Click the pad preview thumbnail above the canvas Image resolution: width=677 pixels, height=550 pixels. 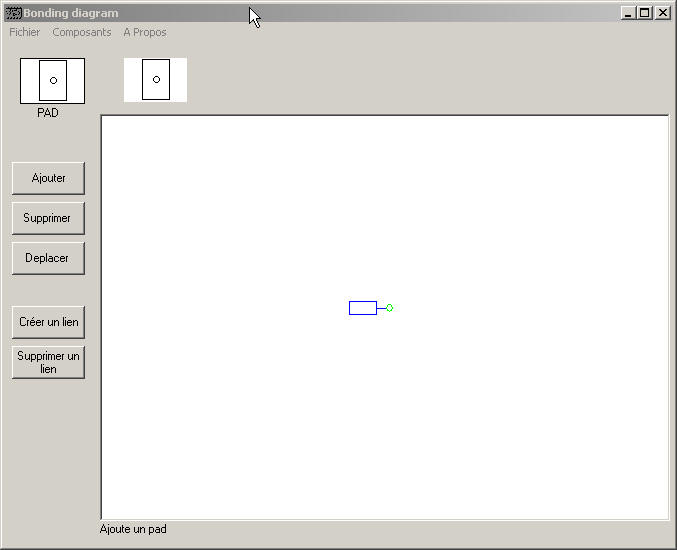tap(155, 79)
